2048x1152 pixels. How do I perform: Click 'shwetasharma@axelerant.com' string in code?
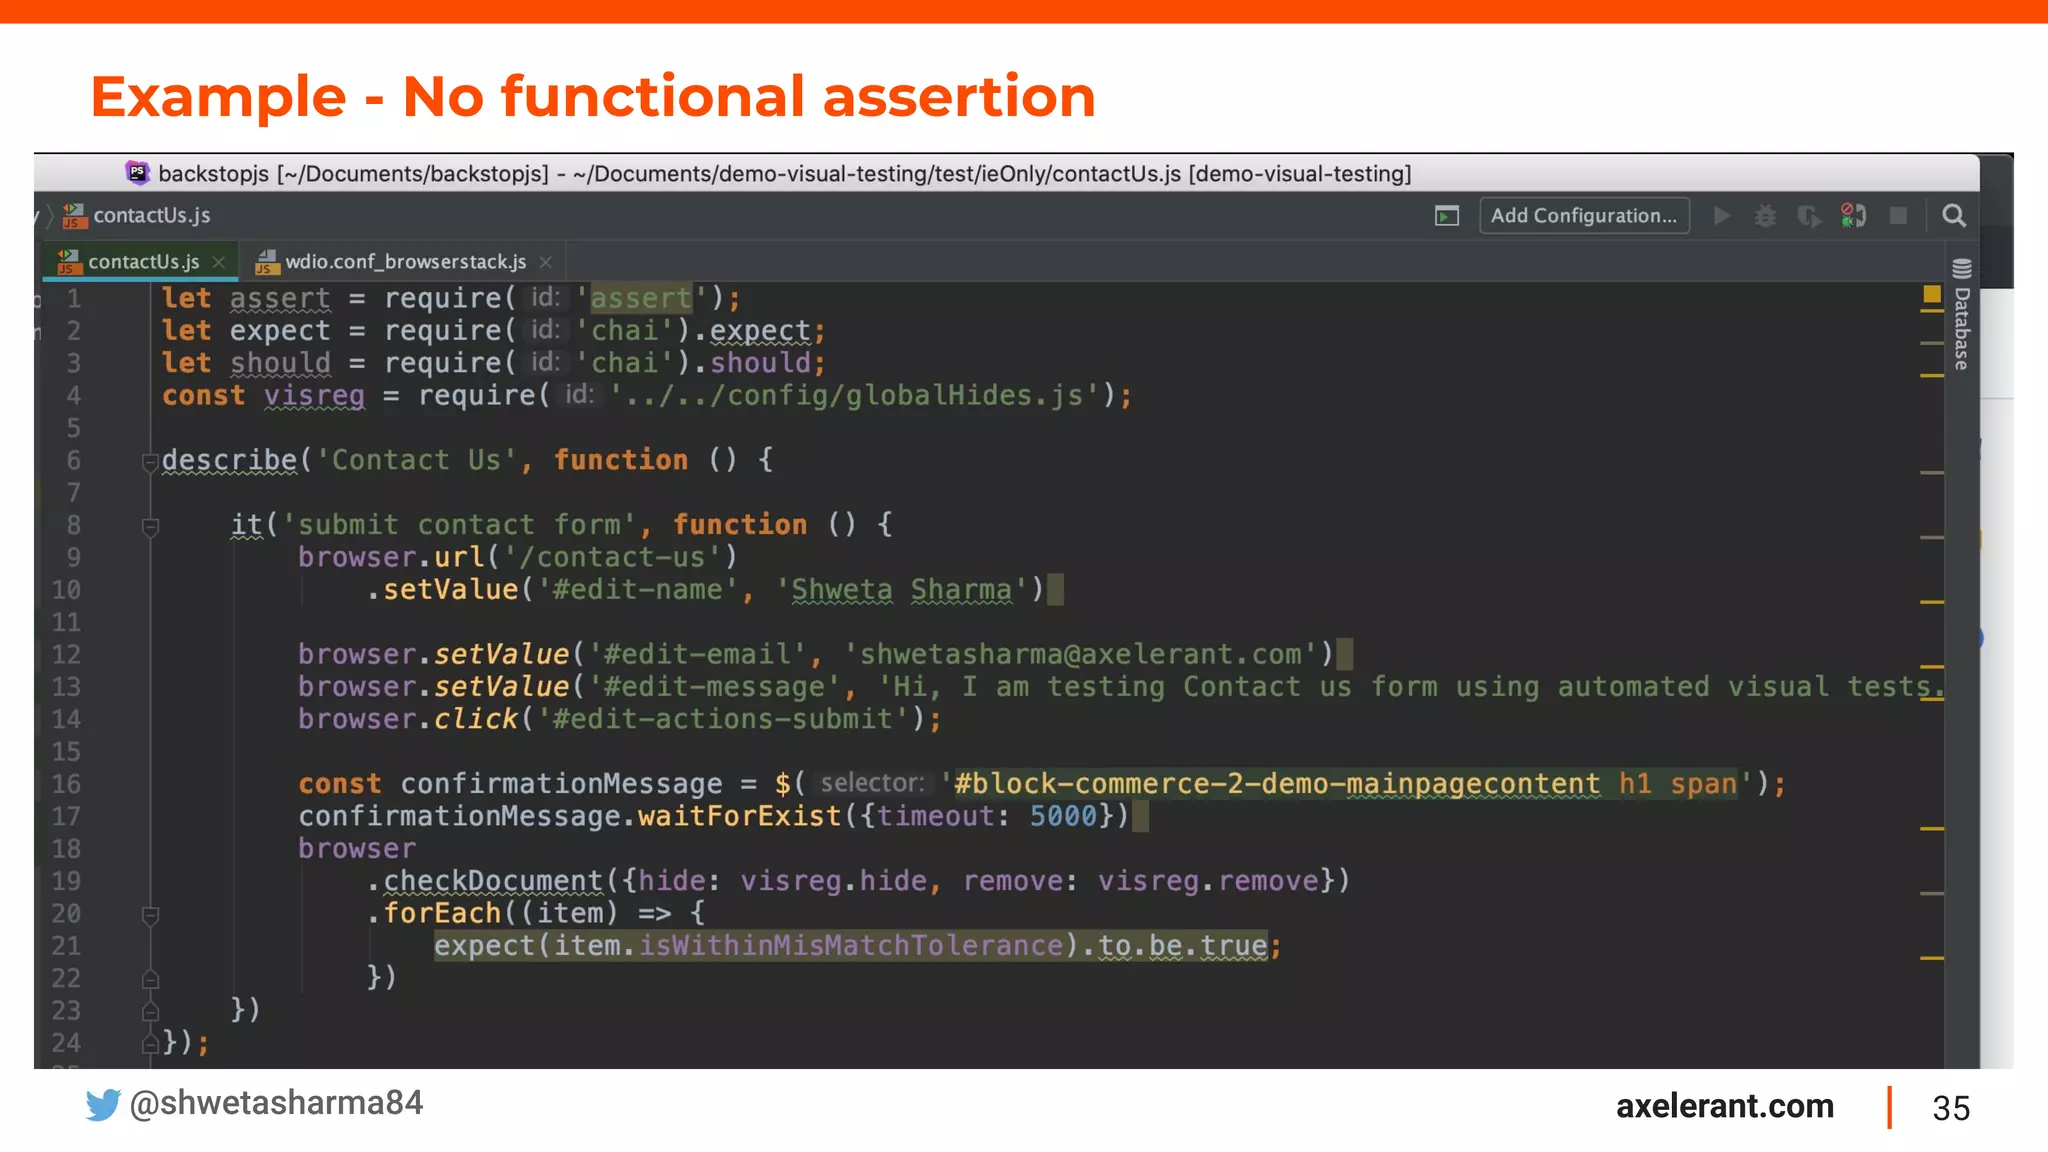[1081, 654]
